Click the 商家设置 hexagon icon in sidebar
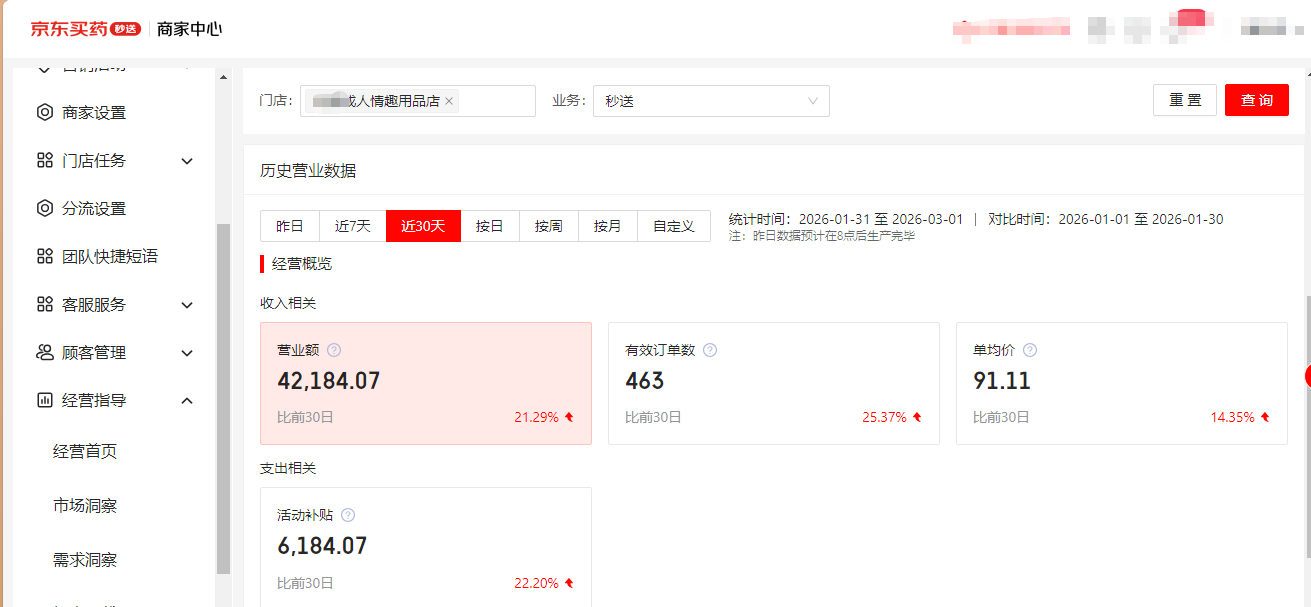Screen dimensions: 1311x607 [x=44, y=113]
